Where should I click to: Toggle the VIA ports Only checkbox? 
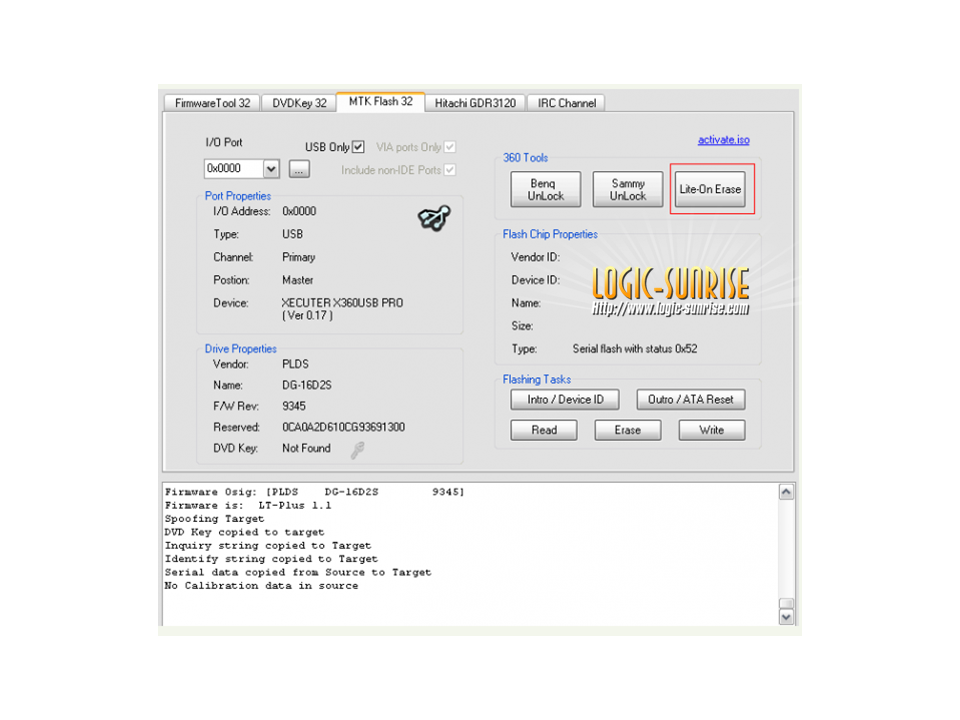pyautogui.click(x=450, y=147)
